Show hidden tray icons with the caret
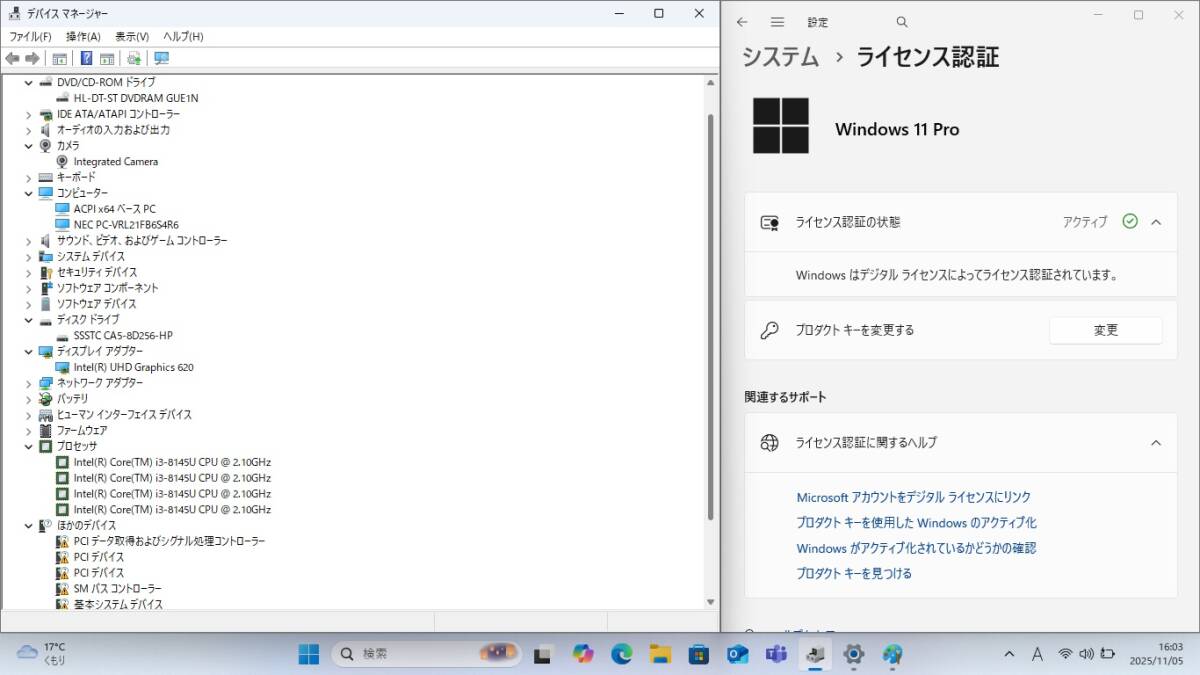 (1009, 654)
